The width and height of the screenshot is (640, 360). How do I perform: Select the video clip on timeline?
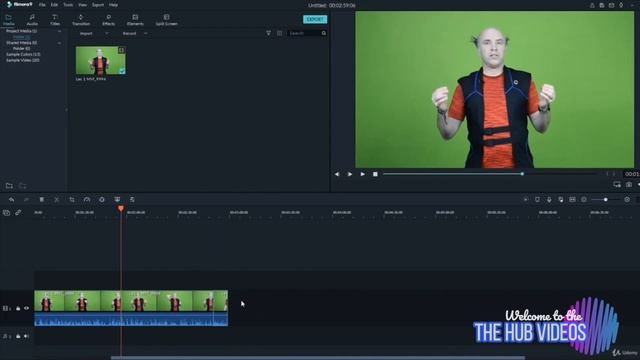click(x=131, y=301)
